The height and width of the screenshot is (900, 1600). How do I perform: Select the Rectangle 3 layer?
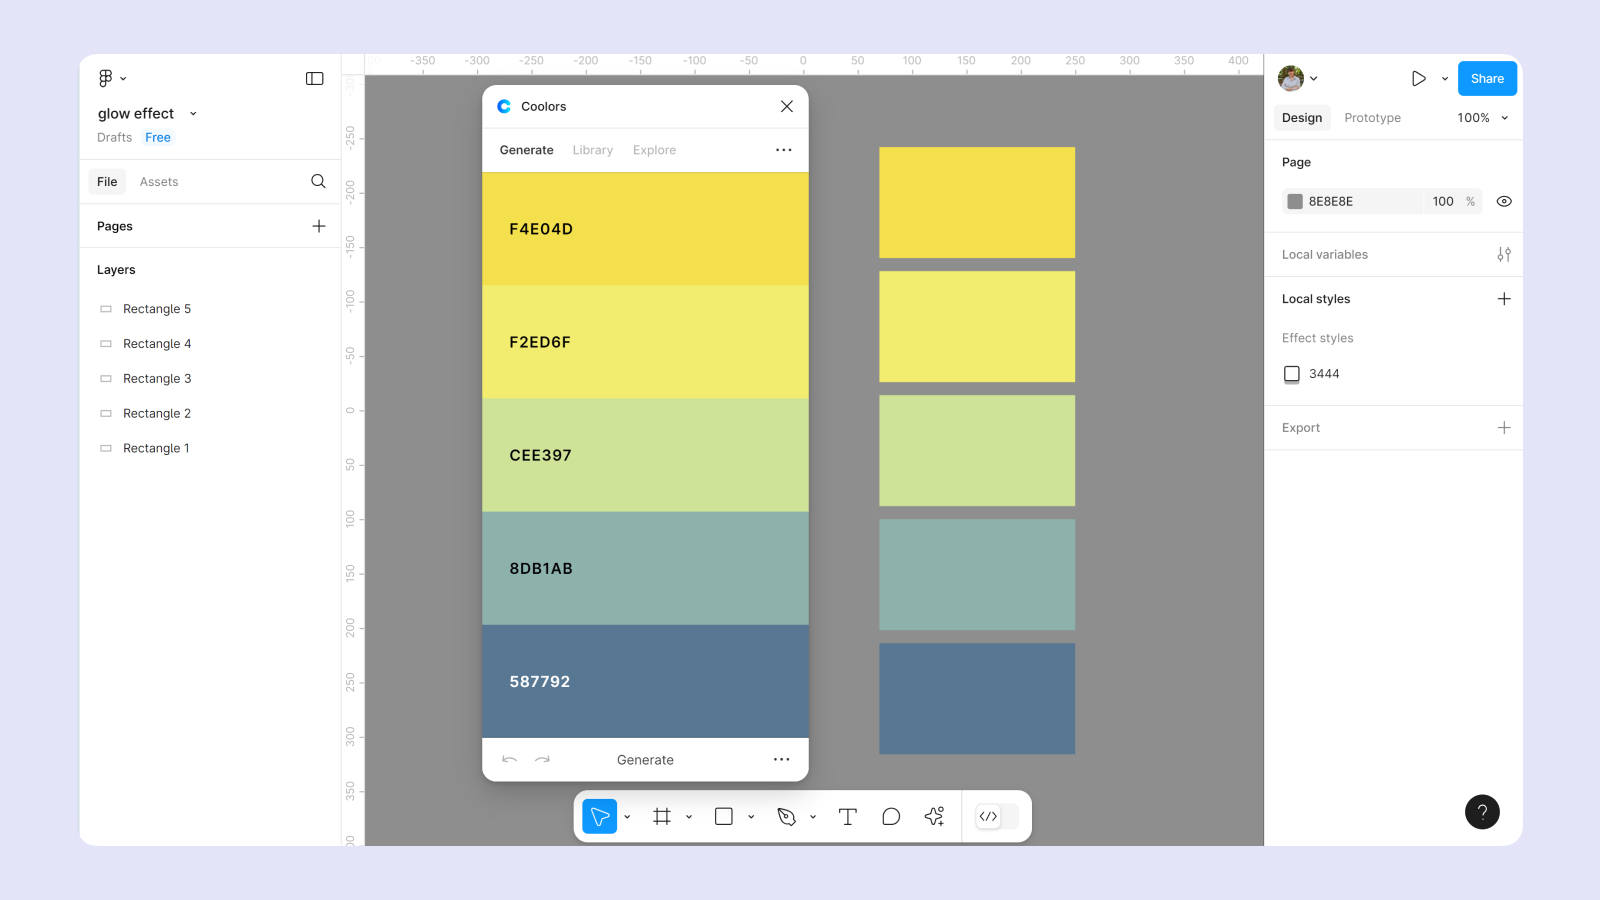click(157, 379)
